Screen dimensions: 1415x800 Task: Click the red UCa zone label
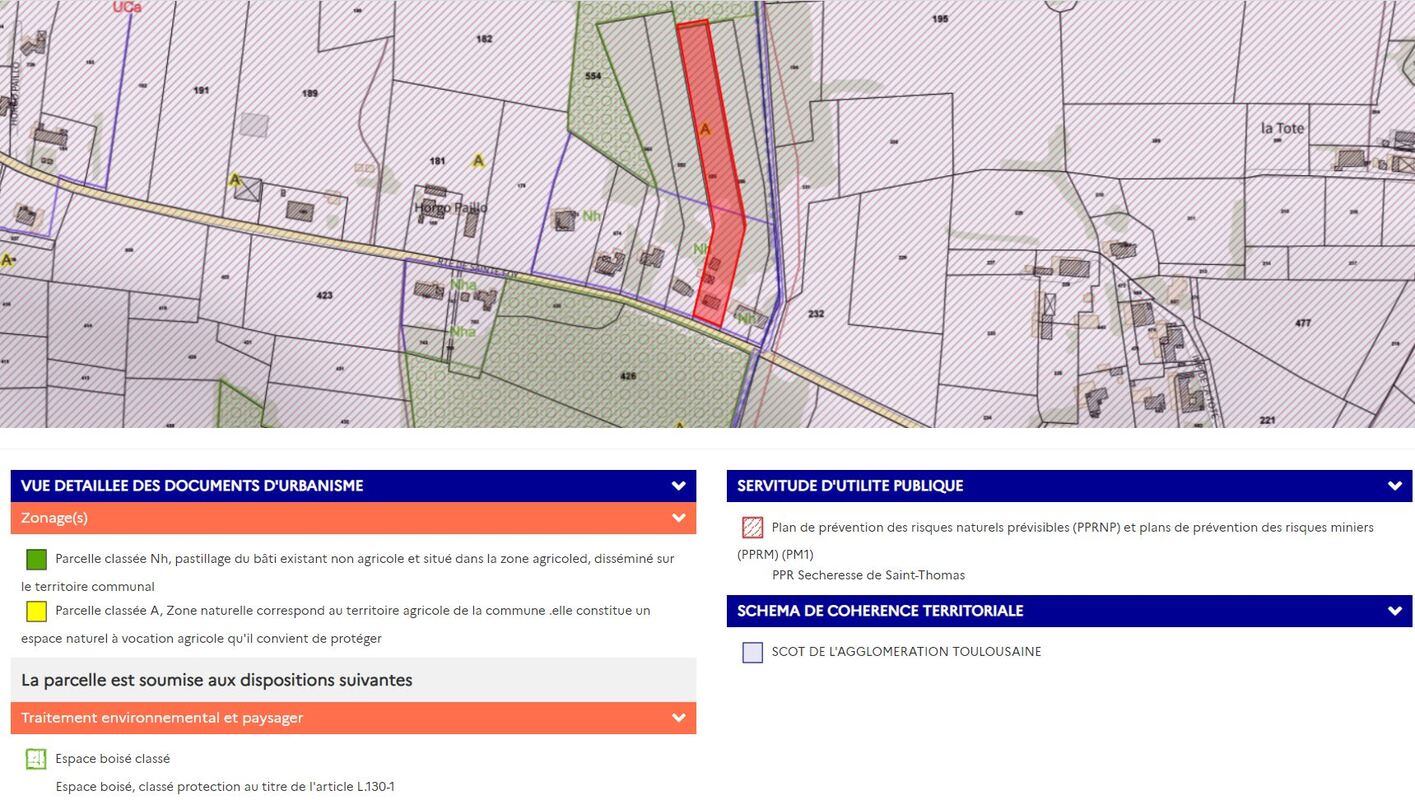127,8
